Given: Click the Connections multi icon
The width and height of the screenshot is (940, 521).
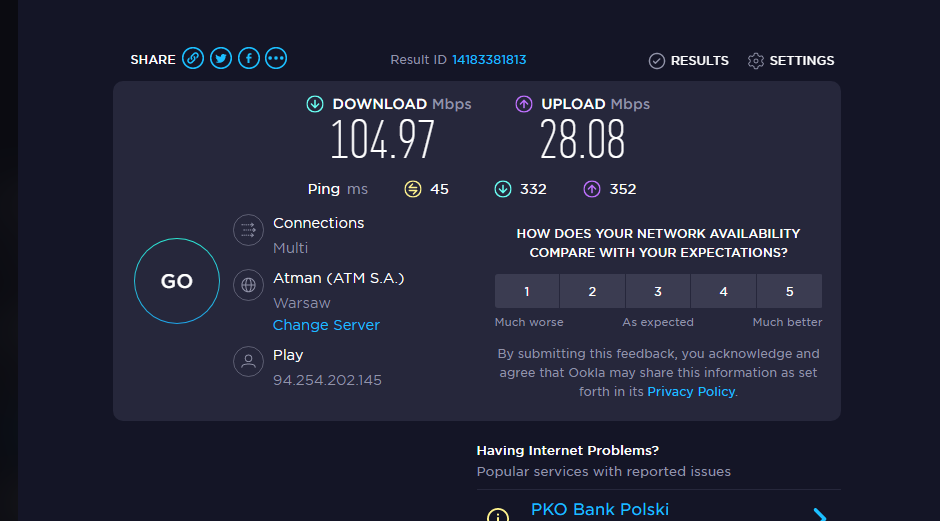Looking at the screenshot, I should click(x=248, y=230).
